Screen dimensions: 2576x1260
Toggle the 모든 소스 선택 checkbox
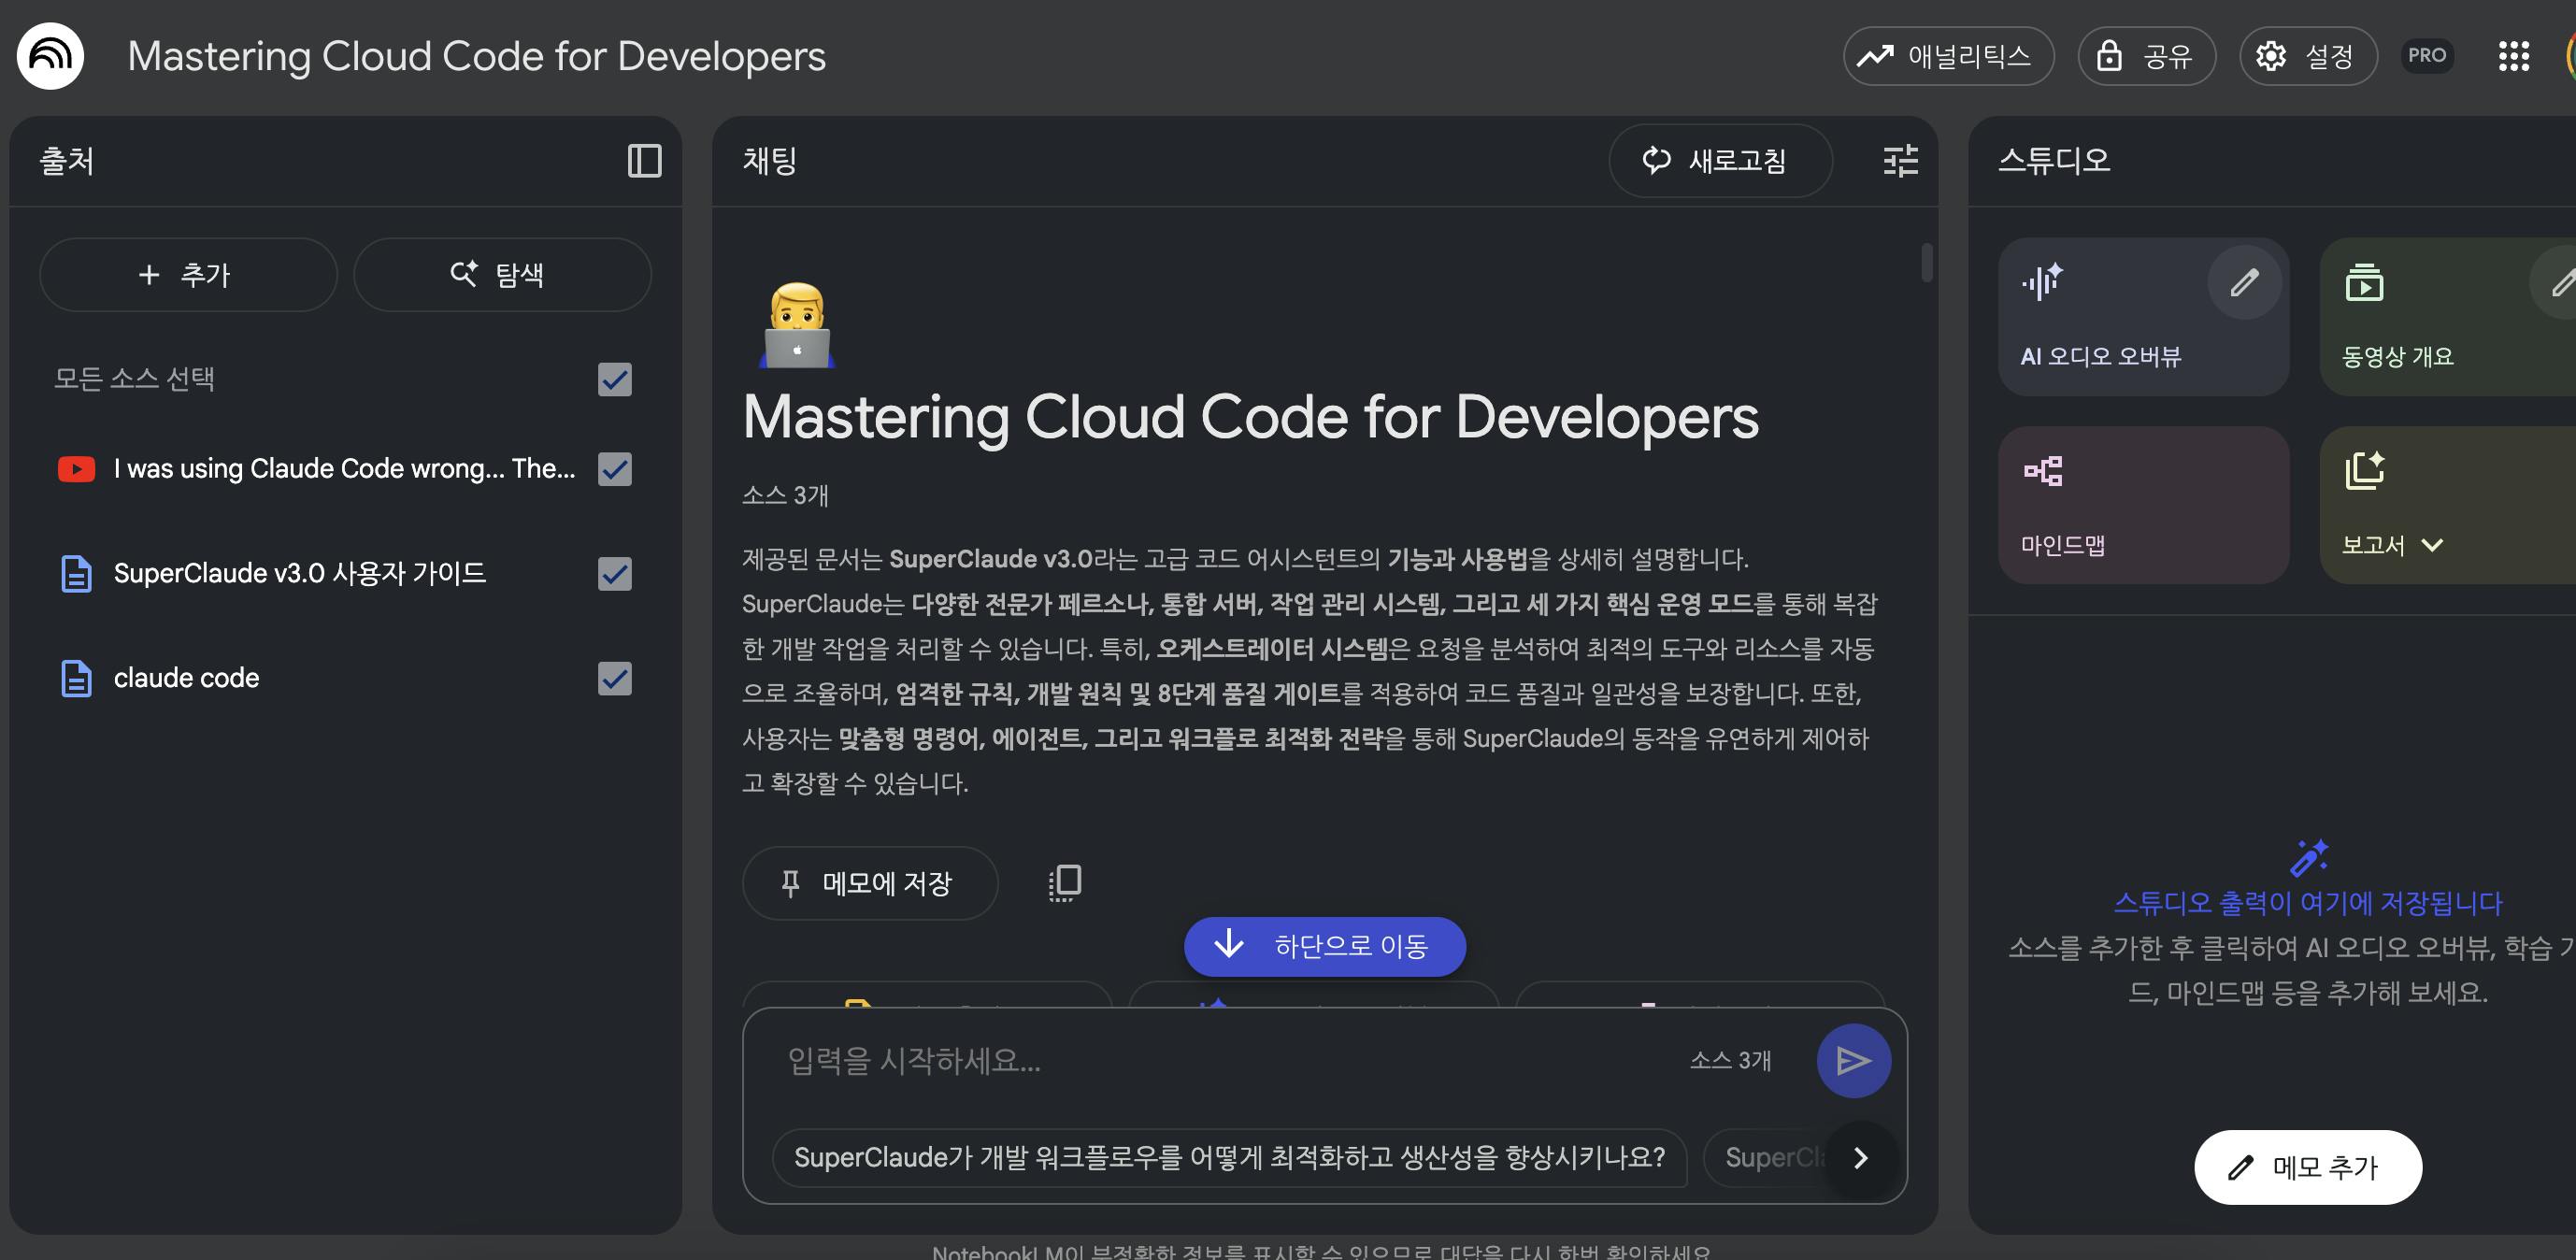coord(614,379)
